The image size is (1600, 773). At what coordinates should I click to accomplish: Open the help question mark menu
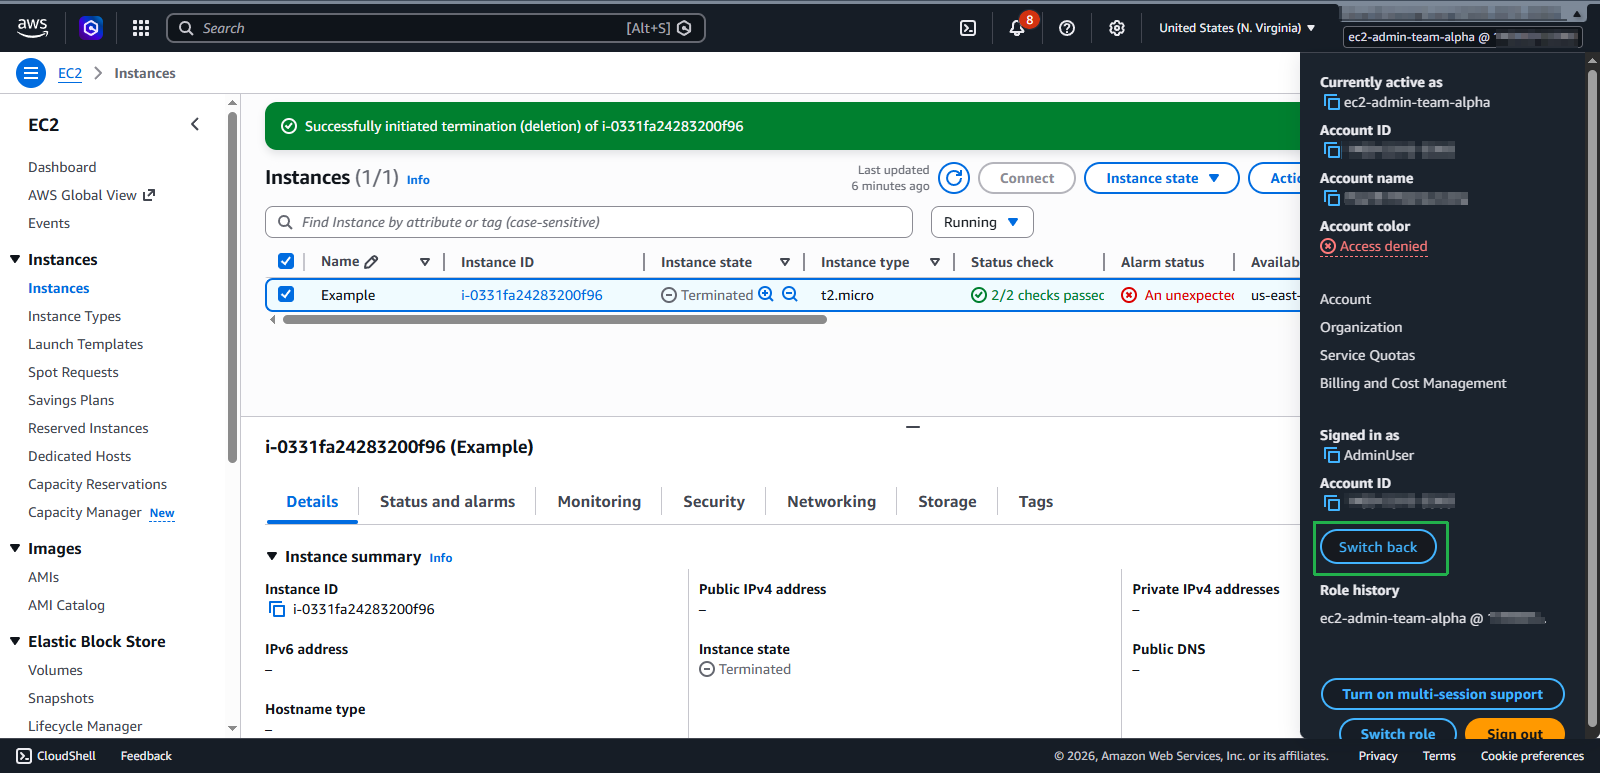(1067, 28)
